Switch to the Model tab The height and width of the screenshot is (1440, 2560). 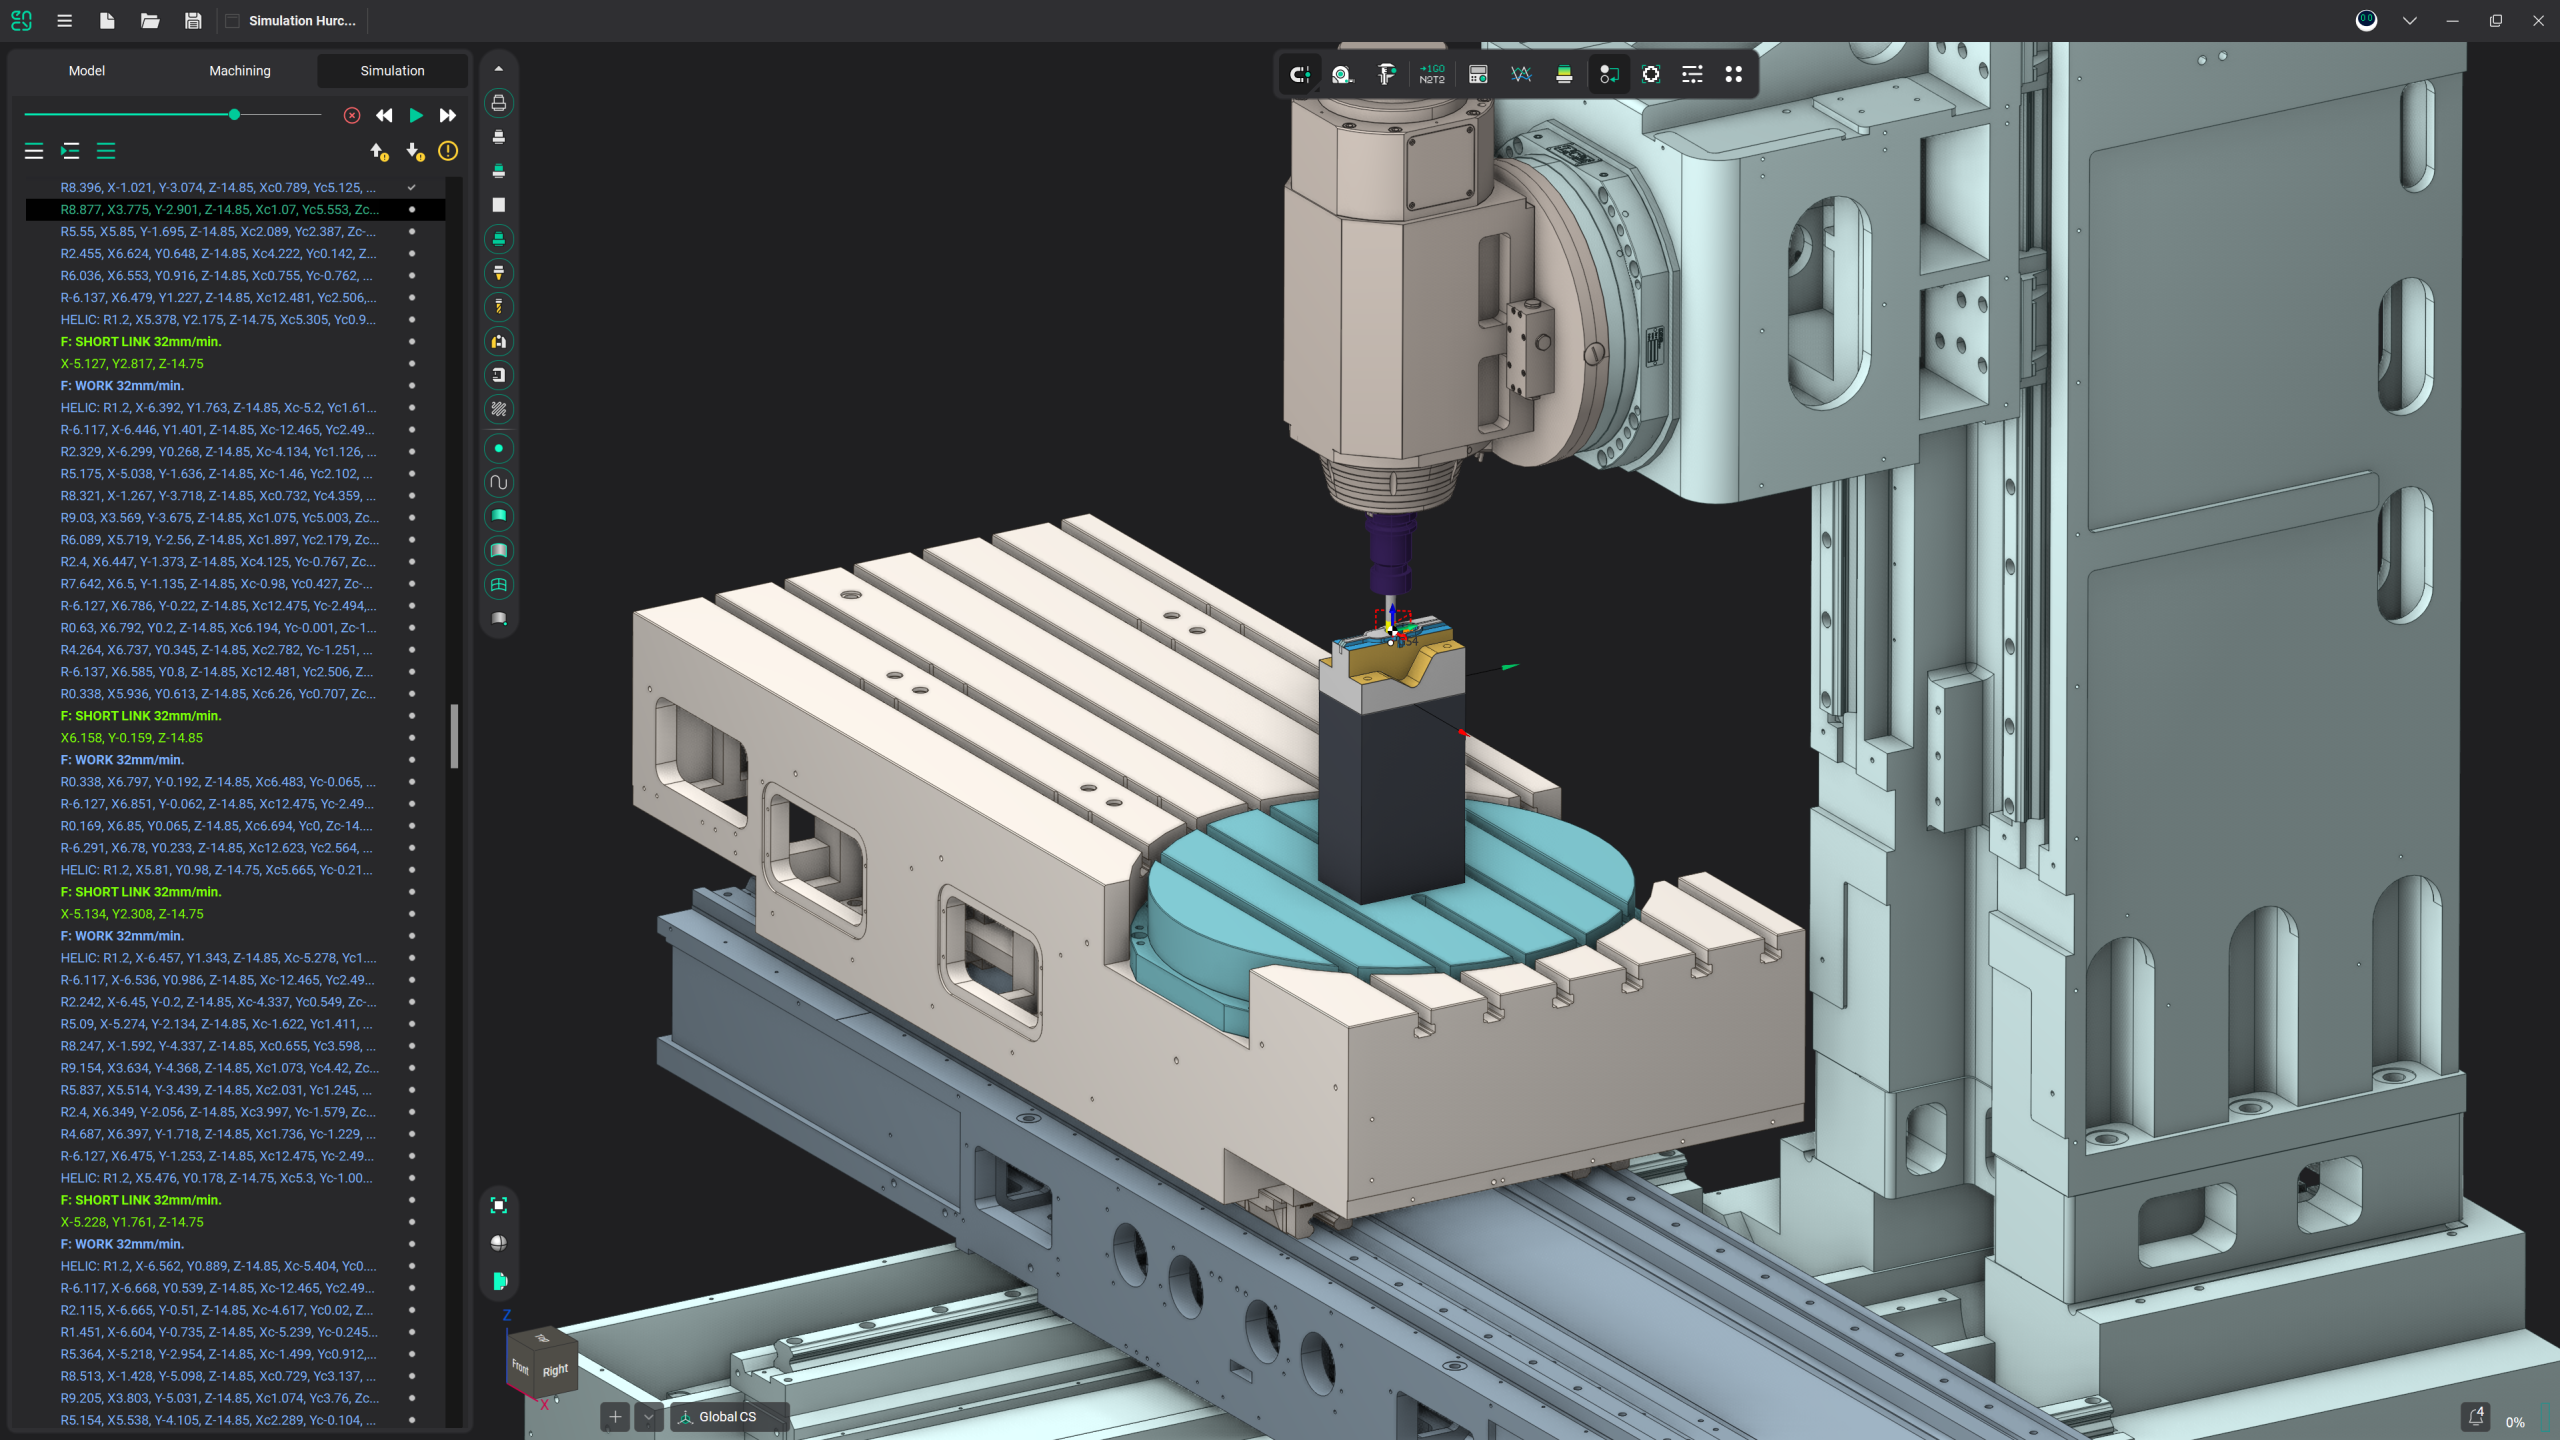pos(87,70)
